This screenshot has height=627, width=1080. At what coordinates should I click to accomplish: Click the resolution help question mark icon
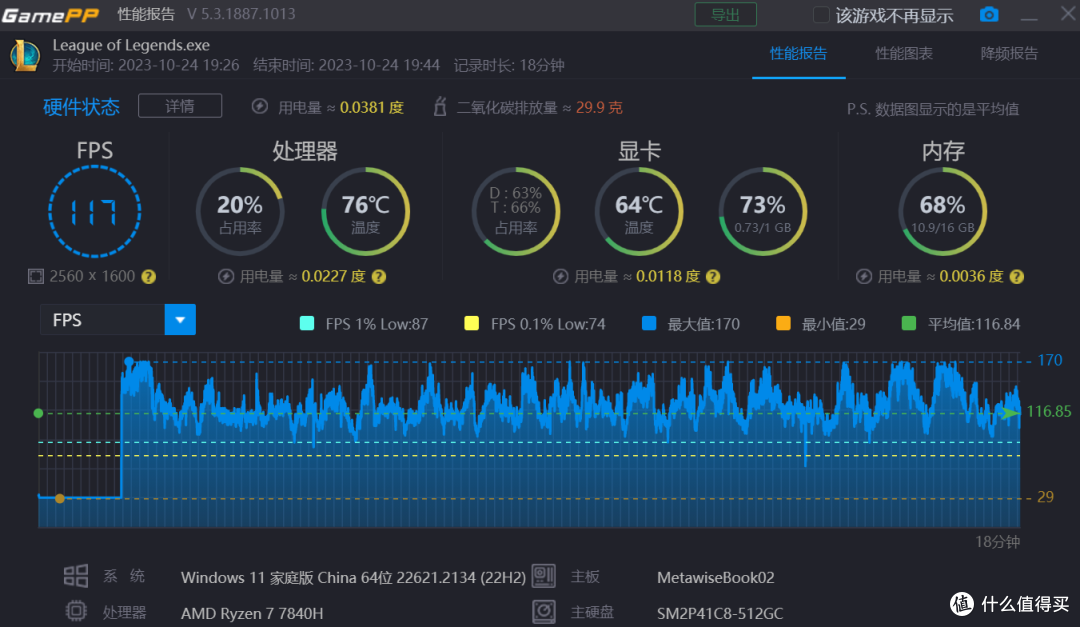tap(149, 277)
